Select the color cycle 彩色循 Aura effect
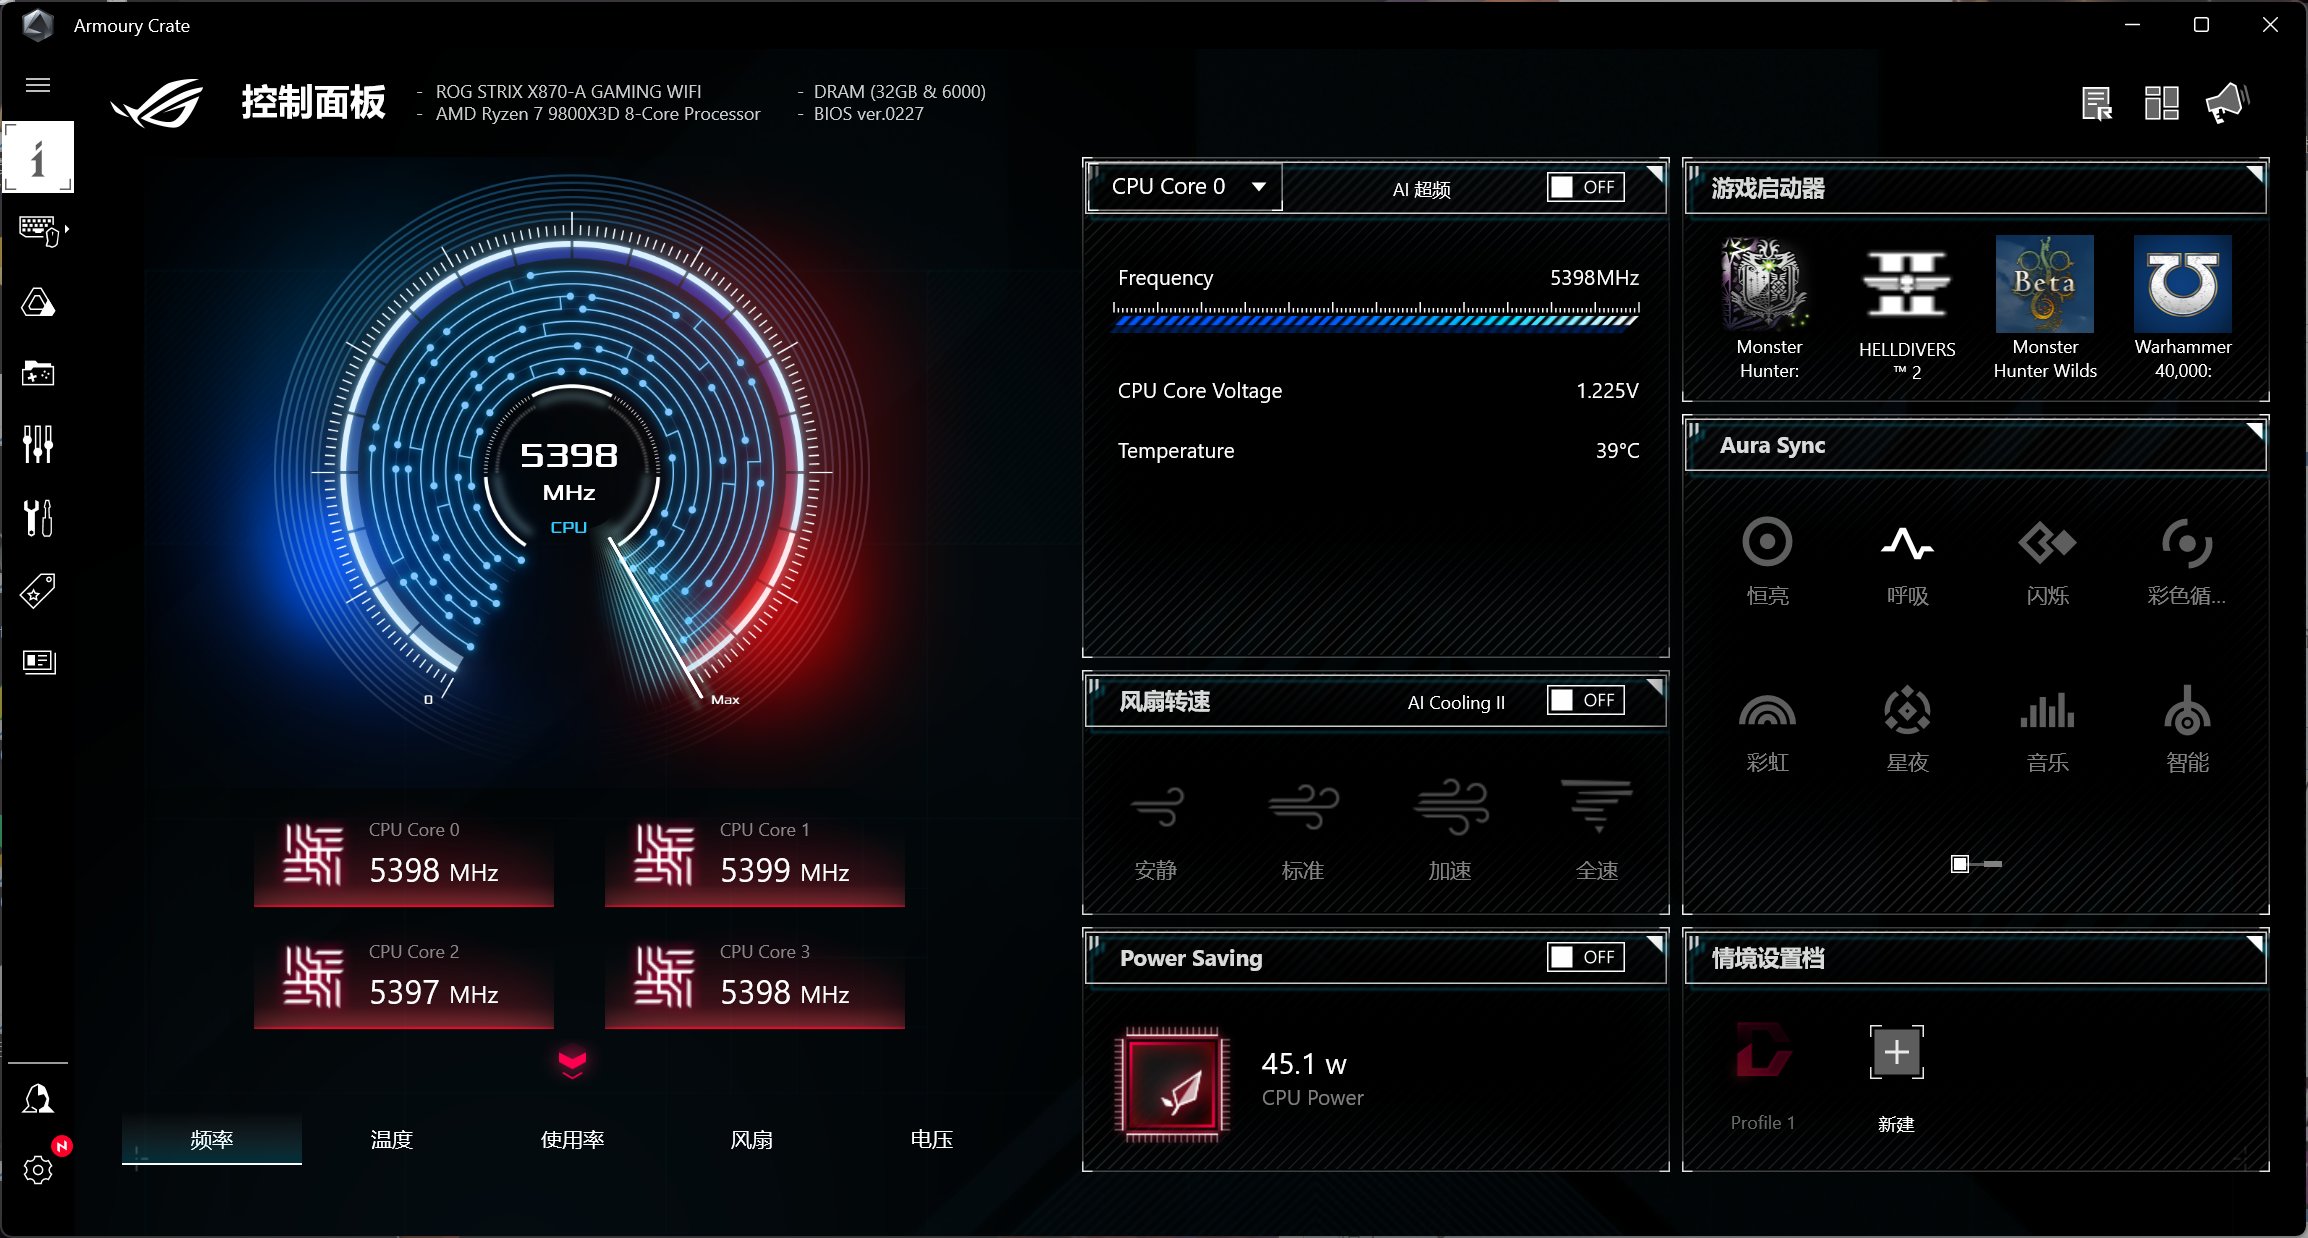Image resolution: width=2308 pixels, height=1238 pixels. [x=2187, y=562]
